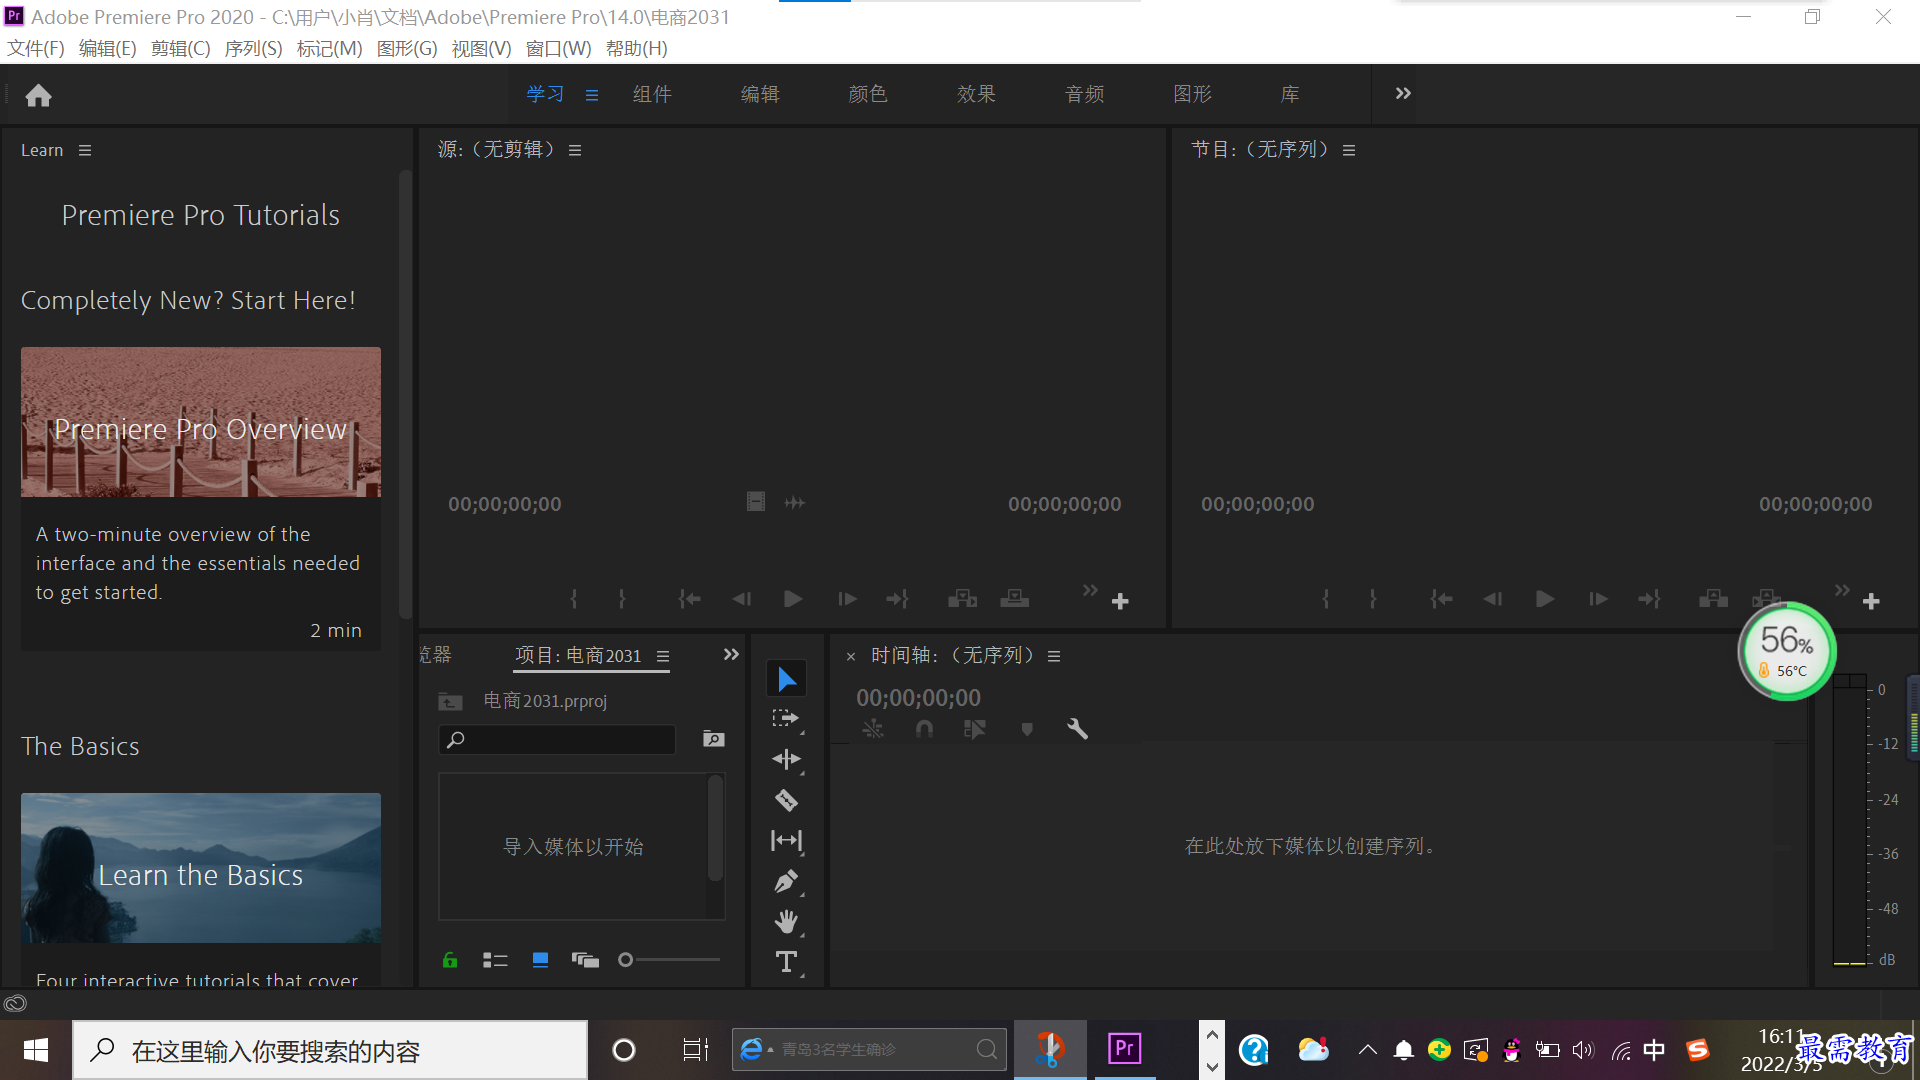
Task: Close the Timeline panel tab
Action: pyautogui.click(x=851, y=657)
